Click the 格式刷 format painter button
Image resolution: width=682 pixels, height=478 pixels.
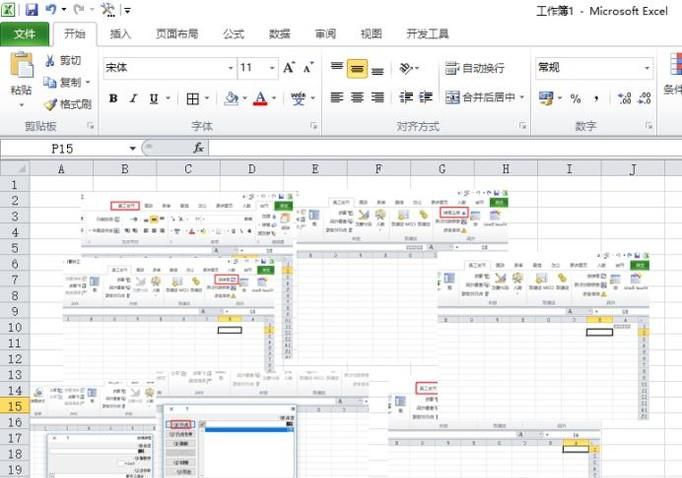(x=67, y=104)
